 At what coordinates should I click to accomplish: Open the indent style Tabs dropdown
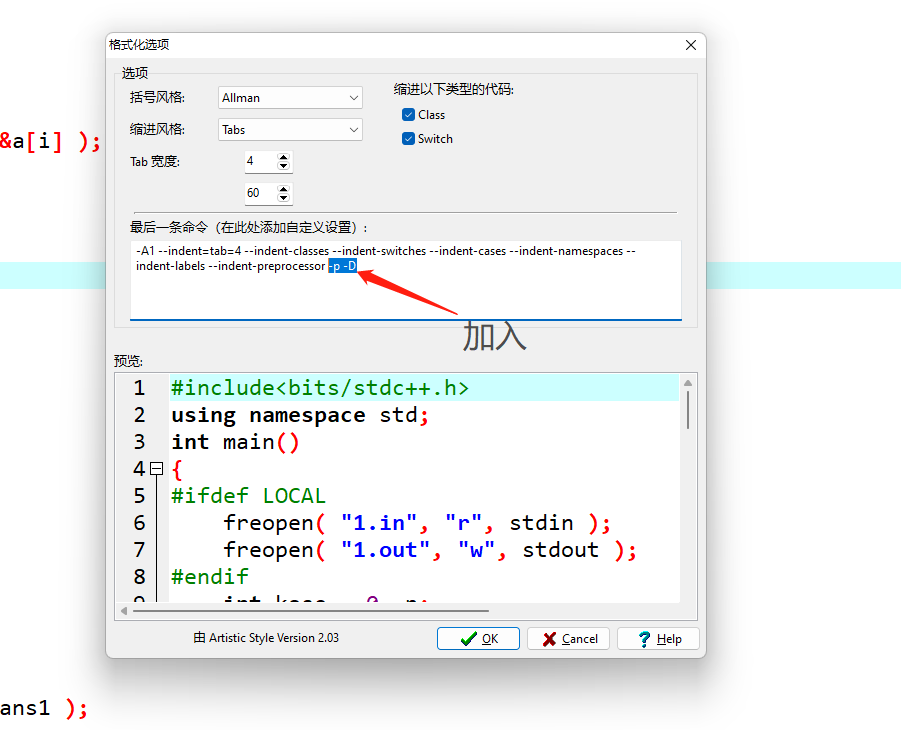pyautogui.click(x=290, y=130)
